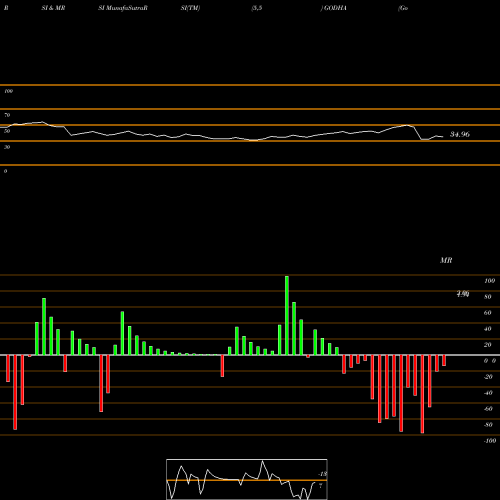This screenshot has height=500, width=500.
Task: Click the RSI axis label 50
Action: click(7, 131)
